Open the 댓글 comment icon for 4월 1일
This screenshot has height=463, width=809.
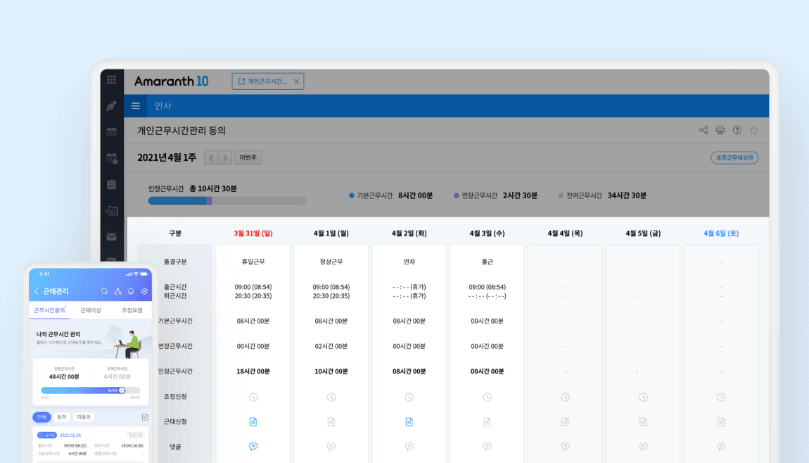pos(331,446)
